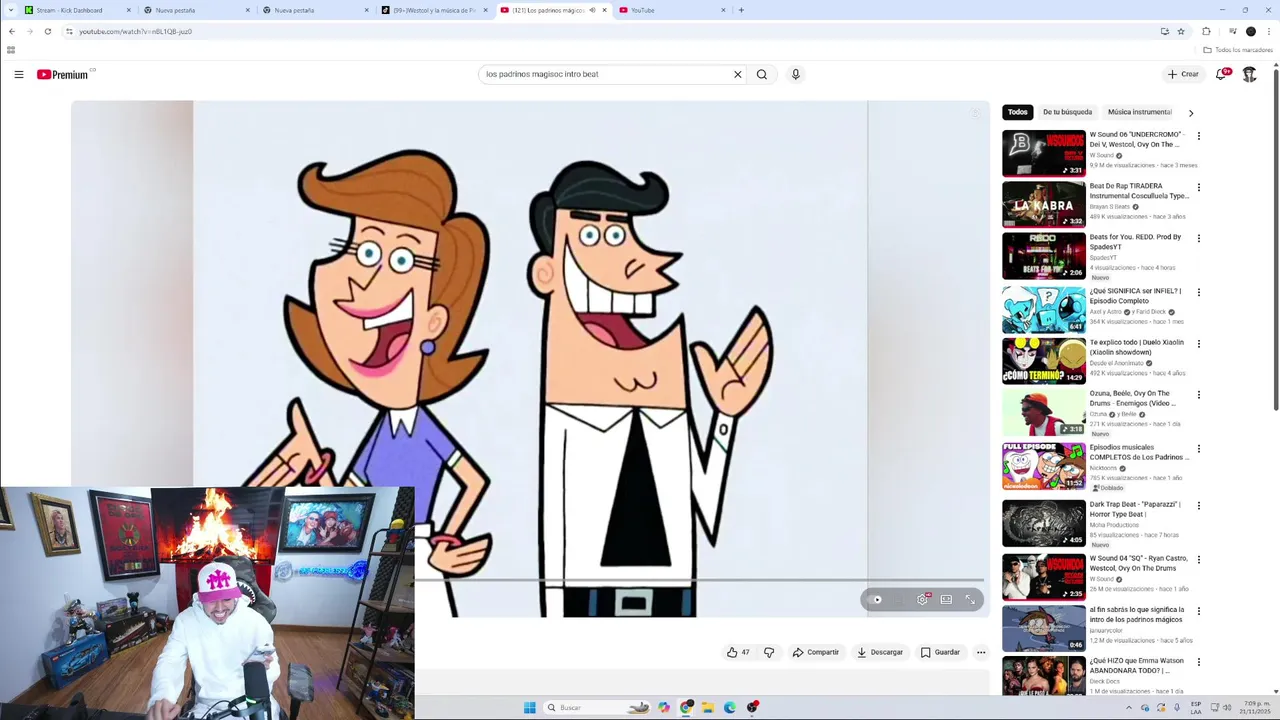Screen dimensions: 1280x720
Task: Click the taskbar Buscar search box
Action: point(597,708)
